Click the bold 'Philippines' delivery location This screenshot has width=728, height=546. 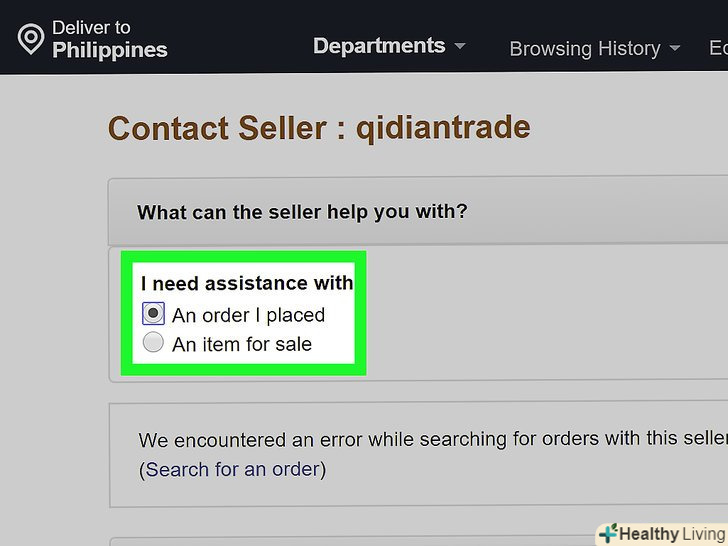pyautogui.click(x=110, y=50)
